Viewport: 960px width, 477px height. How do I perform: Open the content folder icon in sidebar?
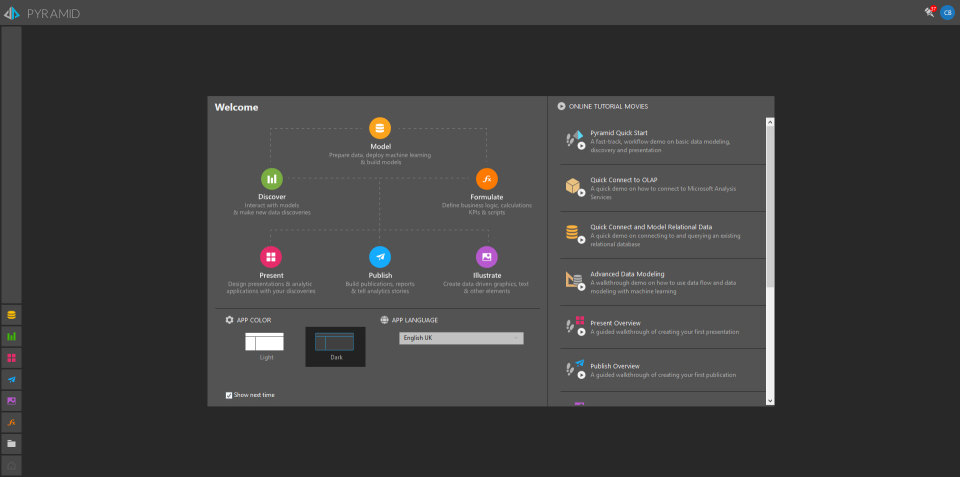tap(11, 443)
